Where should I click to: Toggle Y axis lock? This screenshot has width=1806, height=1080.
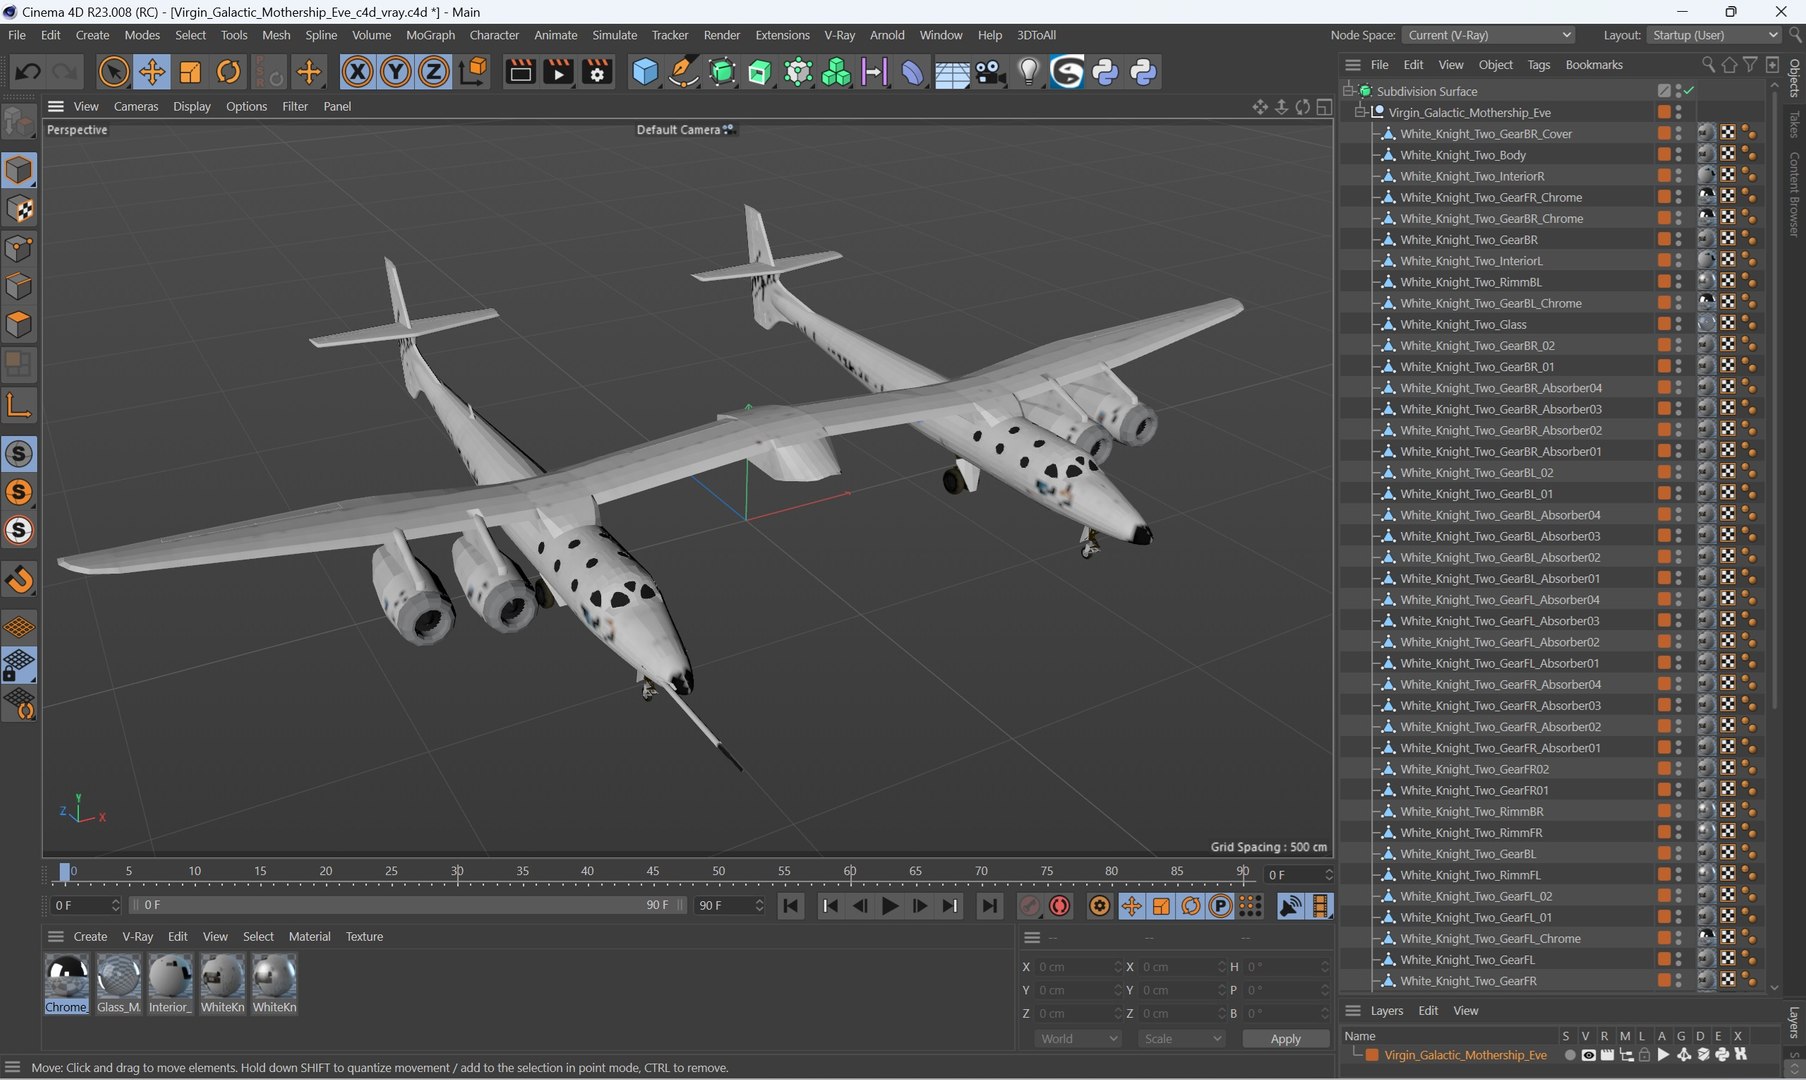pos(396,71)
